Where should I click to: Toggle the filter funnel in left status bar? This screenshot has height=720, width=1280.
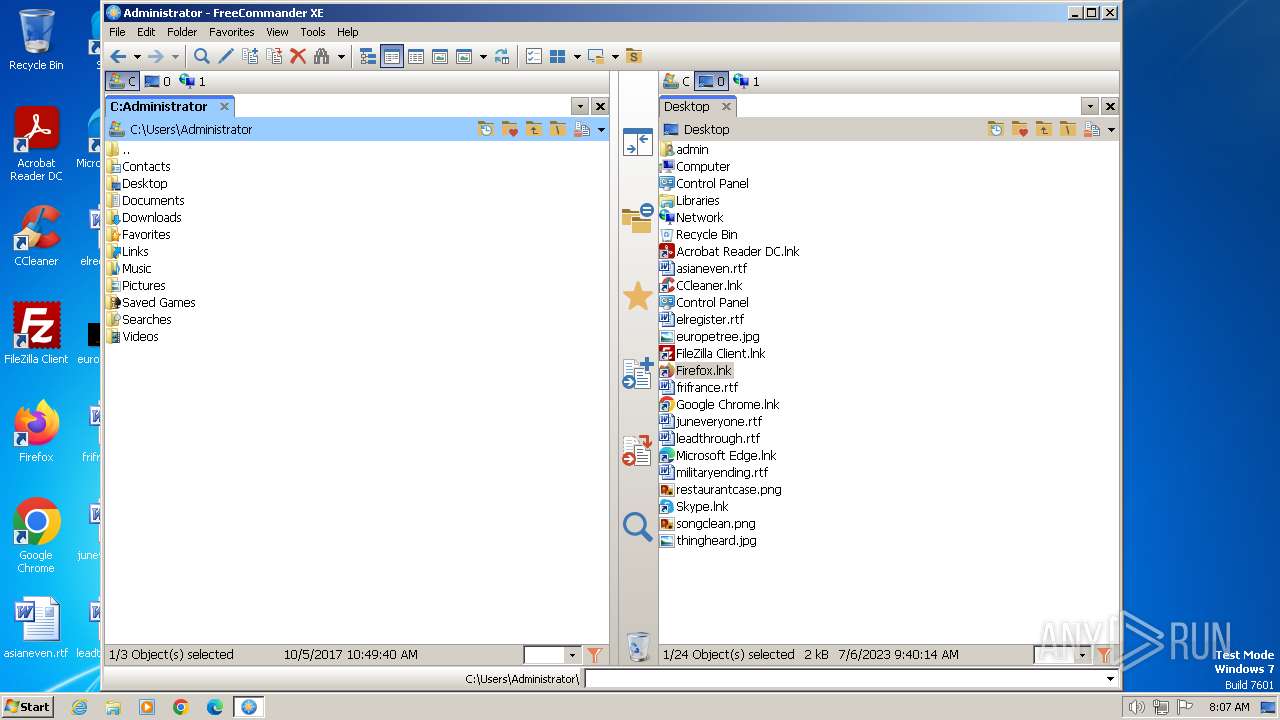pos(594,655)
